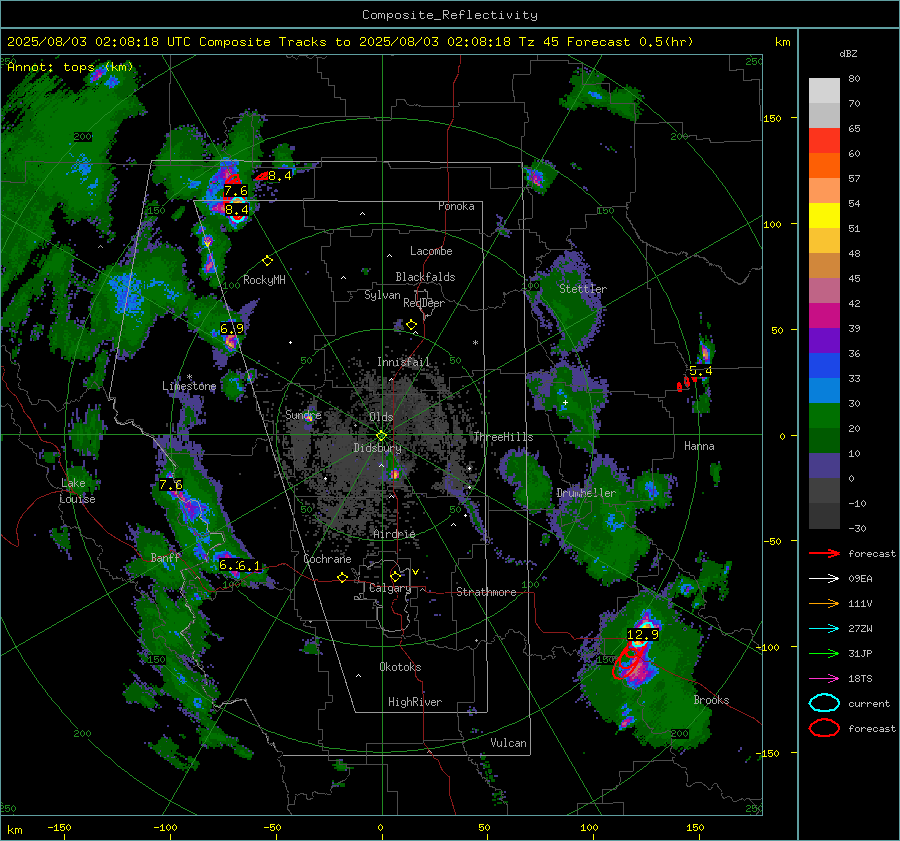Click the Cochrane city label
Viewport: 900px width, 841px height.
327,559
